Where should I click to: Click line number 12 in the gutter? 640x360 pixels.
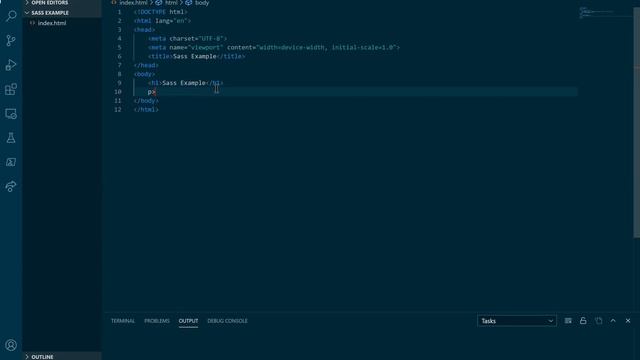[118, 109]
